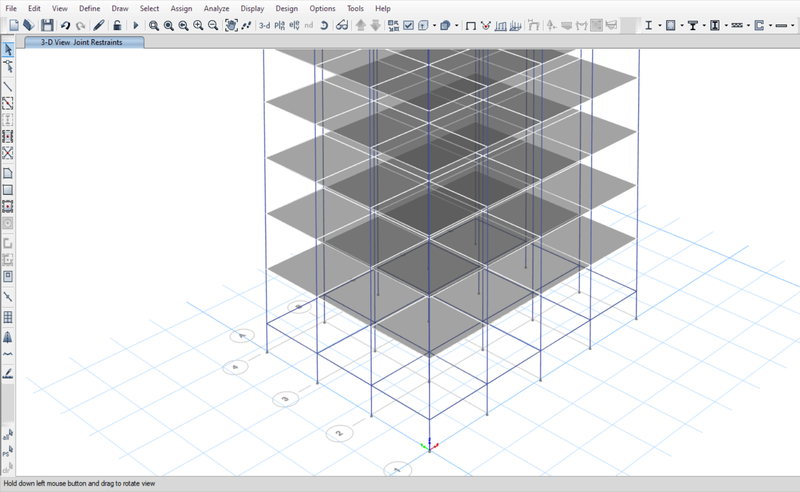Click the Run Analysis play icon
800x492 pixels.
tap(135, 25)
